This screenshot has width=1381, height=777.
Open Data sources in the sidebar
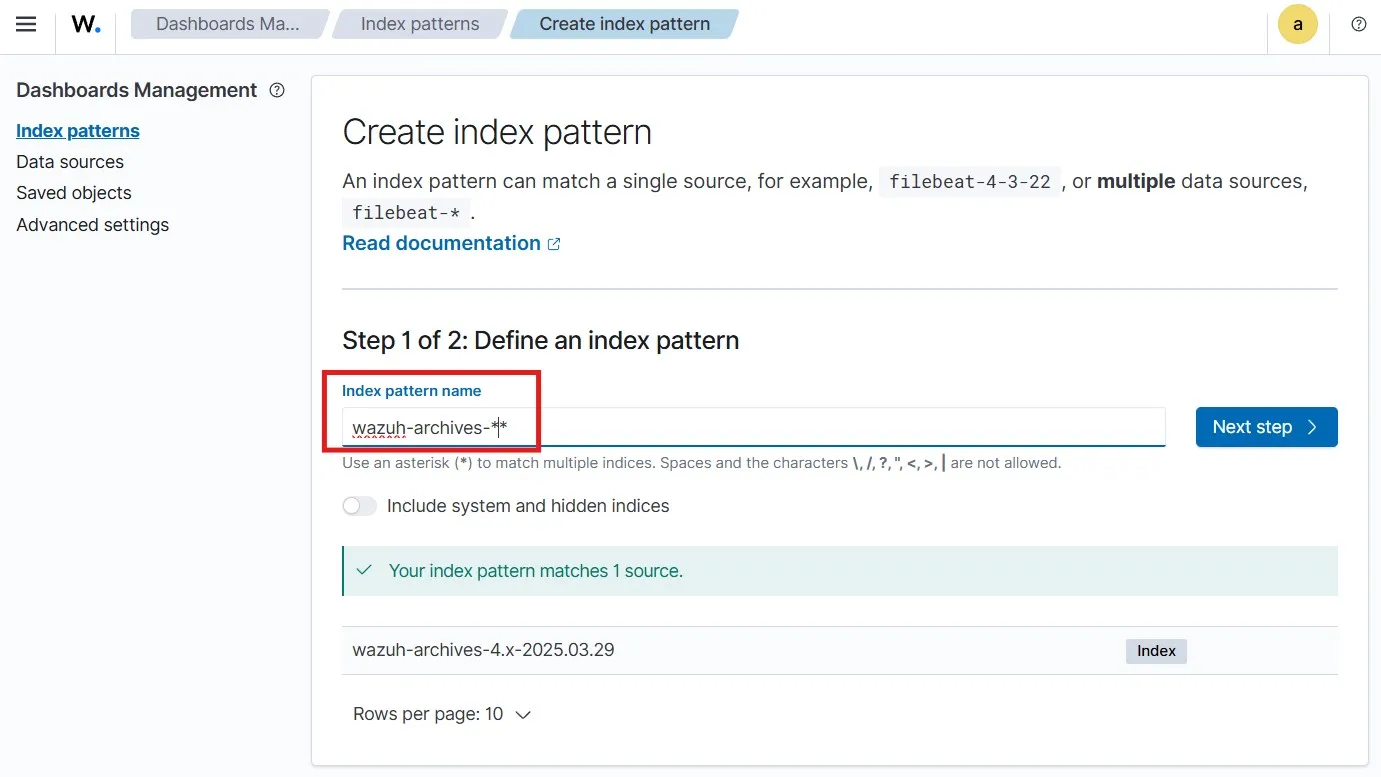[x=70, y=162]
